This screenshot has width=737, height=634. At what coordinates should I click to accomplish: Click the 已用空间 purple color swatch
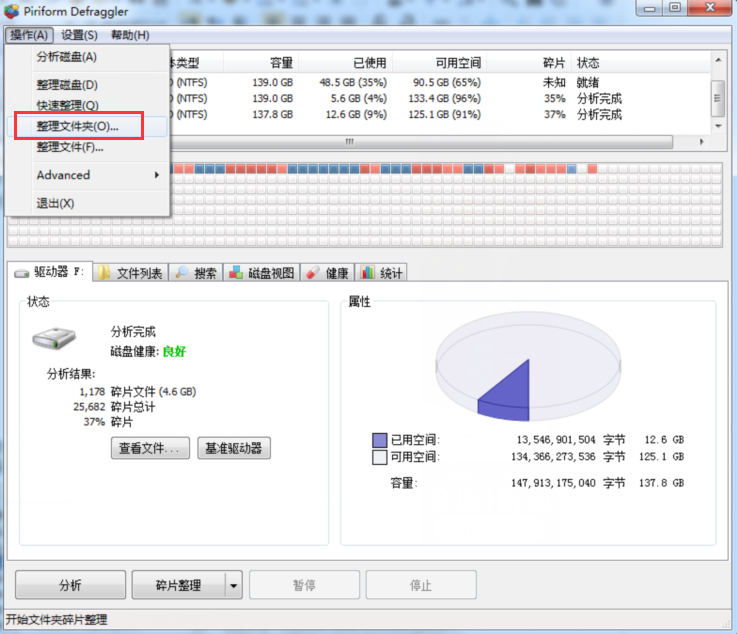click(x=379, y=440)
